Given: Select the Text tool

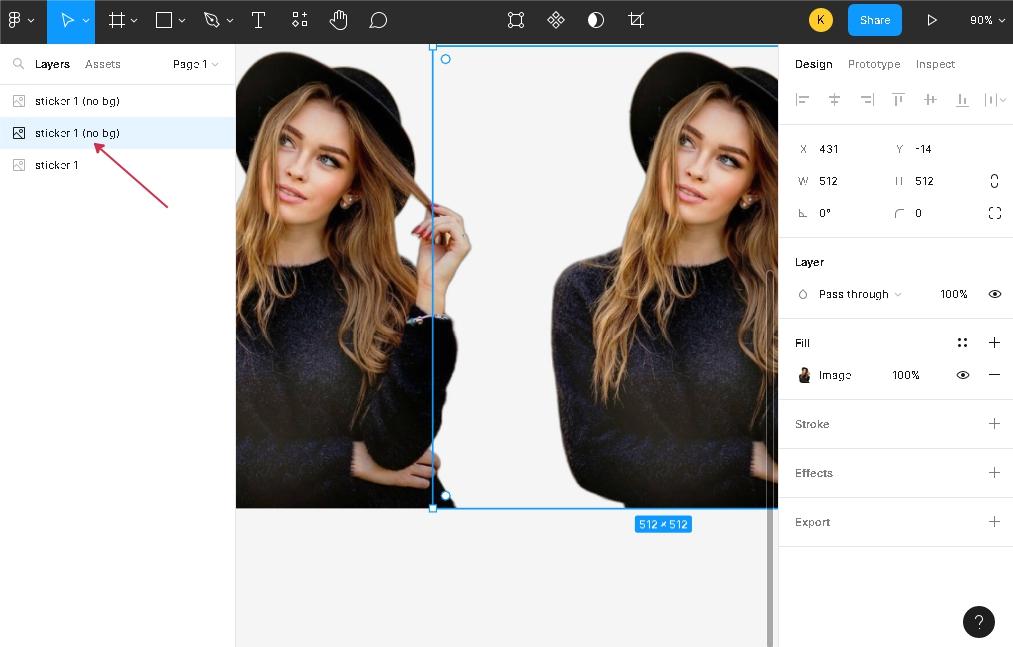Looking at the screenshot, I should coord(258,20).
